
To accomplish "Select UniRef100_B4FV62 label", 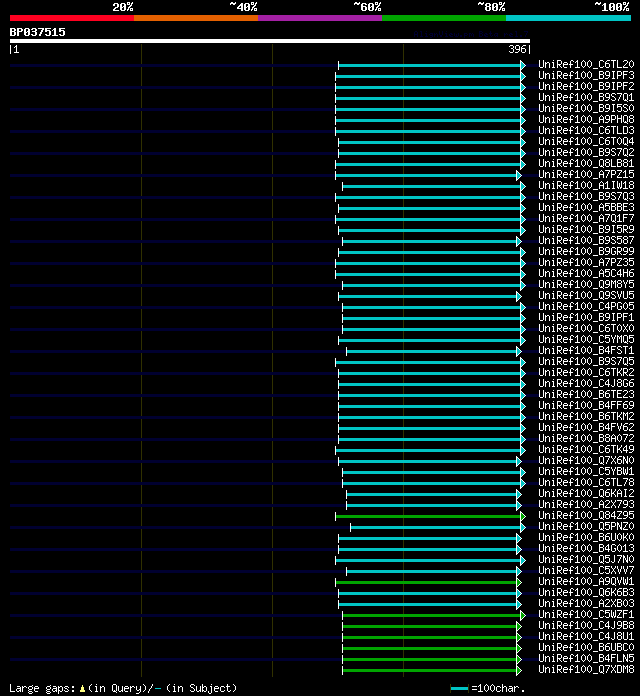I will [x=586, y=427].
